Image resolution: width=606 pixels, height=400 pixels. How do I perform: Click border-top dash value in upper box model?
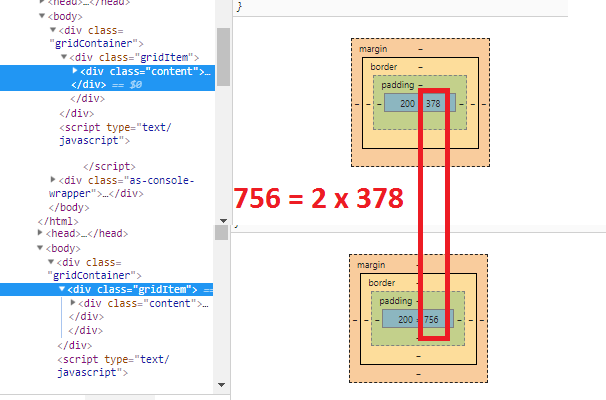coord(420,67)
